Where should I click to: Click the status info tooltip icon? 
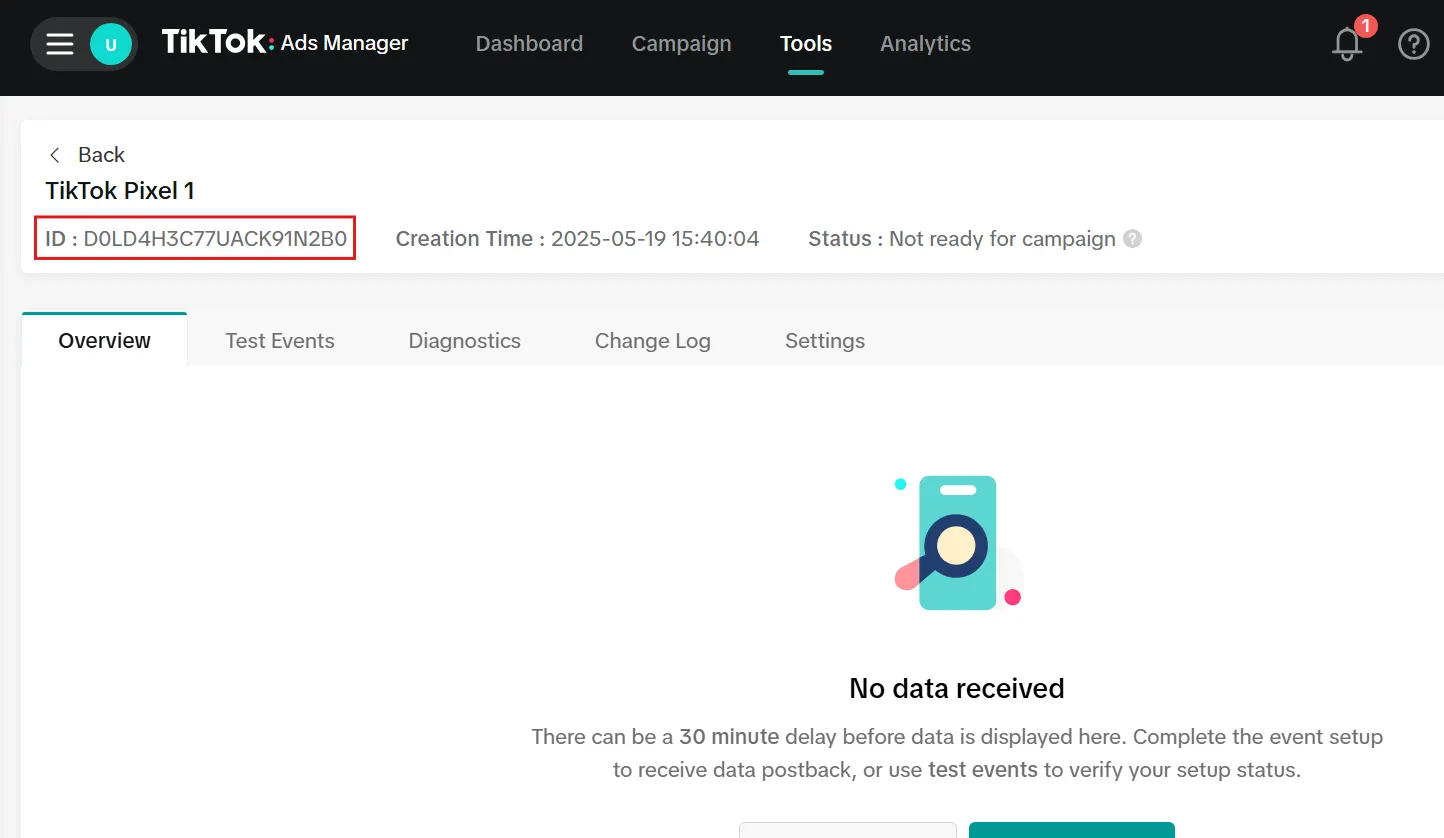coord(1132,239)
